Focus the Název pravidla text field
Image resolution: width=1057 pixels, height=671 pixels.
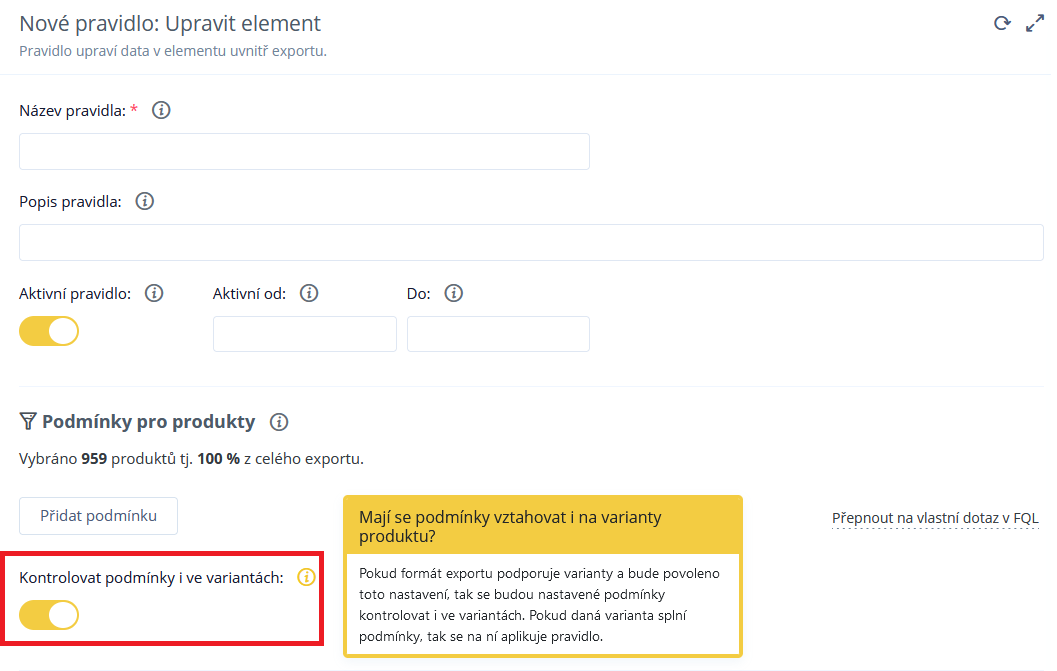[x=305, y=152]
